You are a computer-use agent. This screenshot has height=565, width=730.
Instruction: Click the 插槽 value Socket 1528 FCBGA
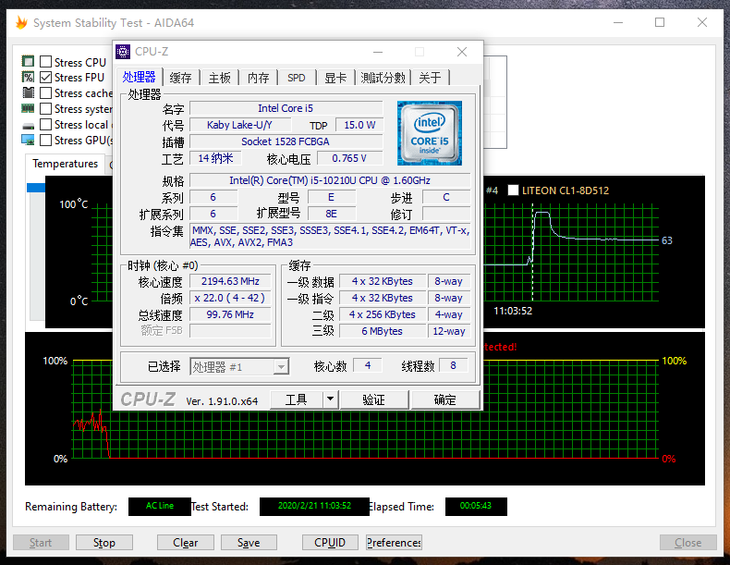(285, 141)
